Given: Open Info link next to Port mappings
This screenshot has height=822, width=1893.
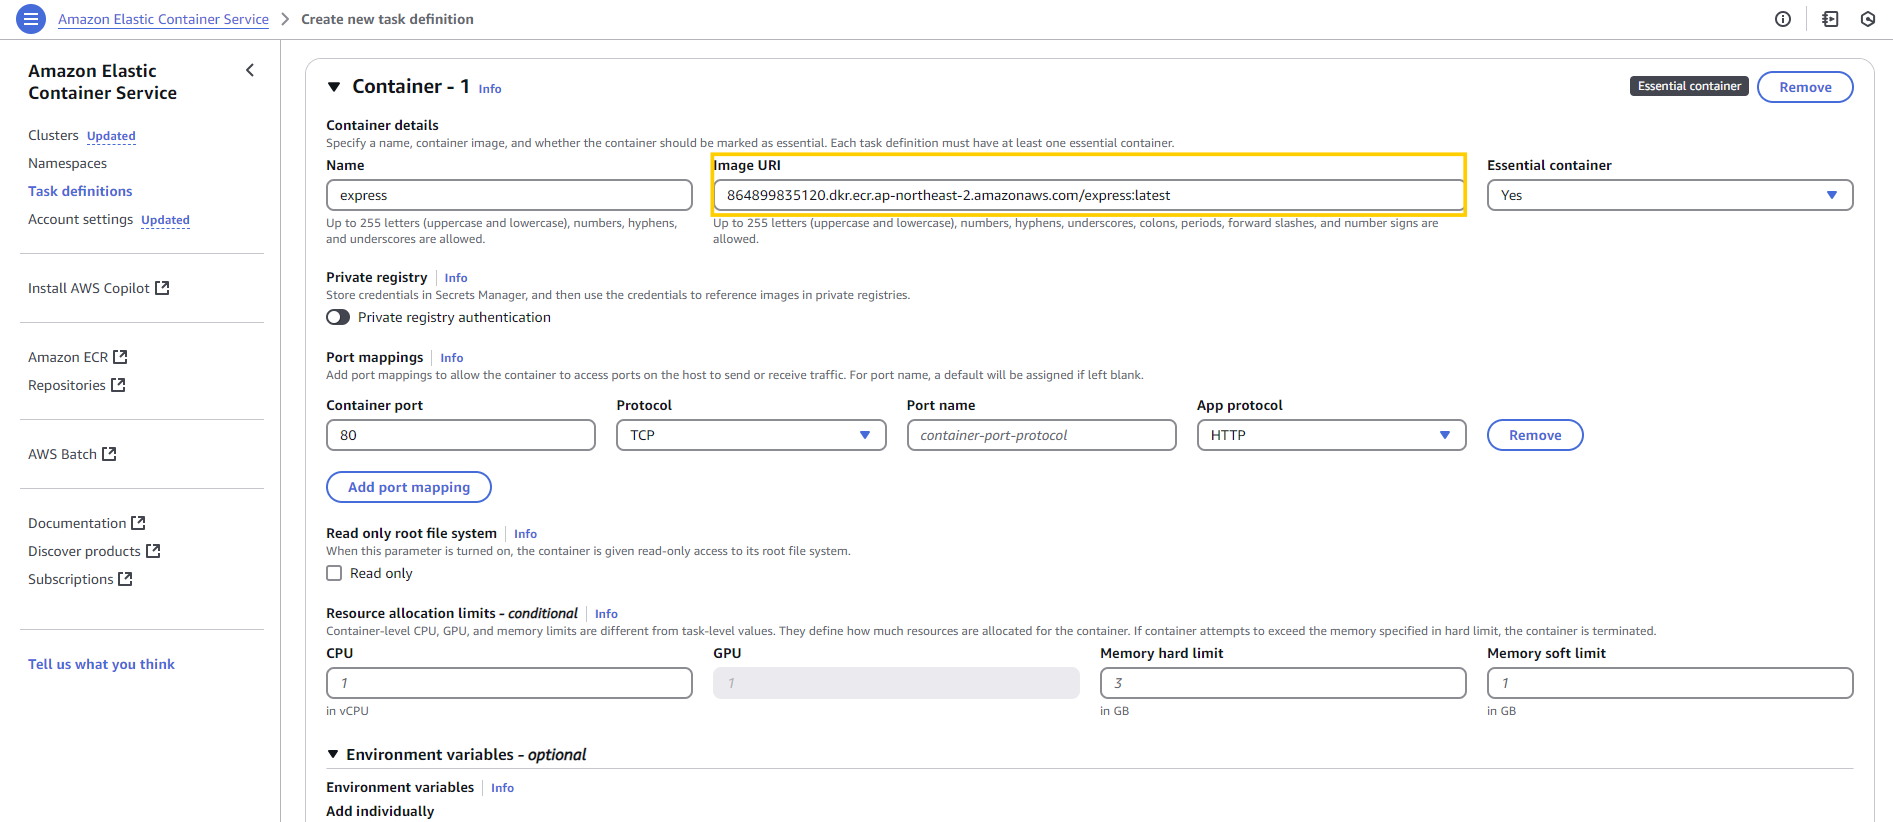Looking at the screenshot, I should point(452,358).
